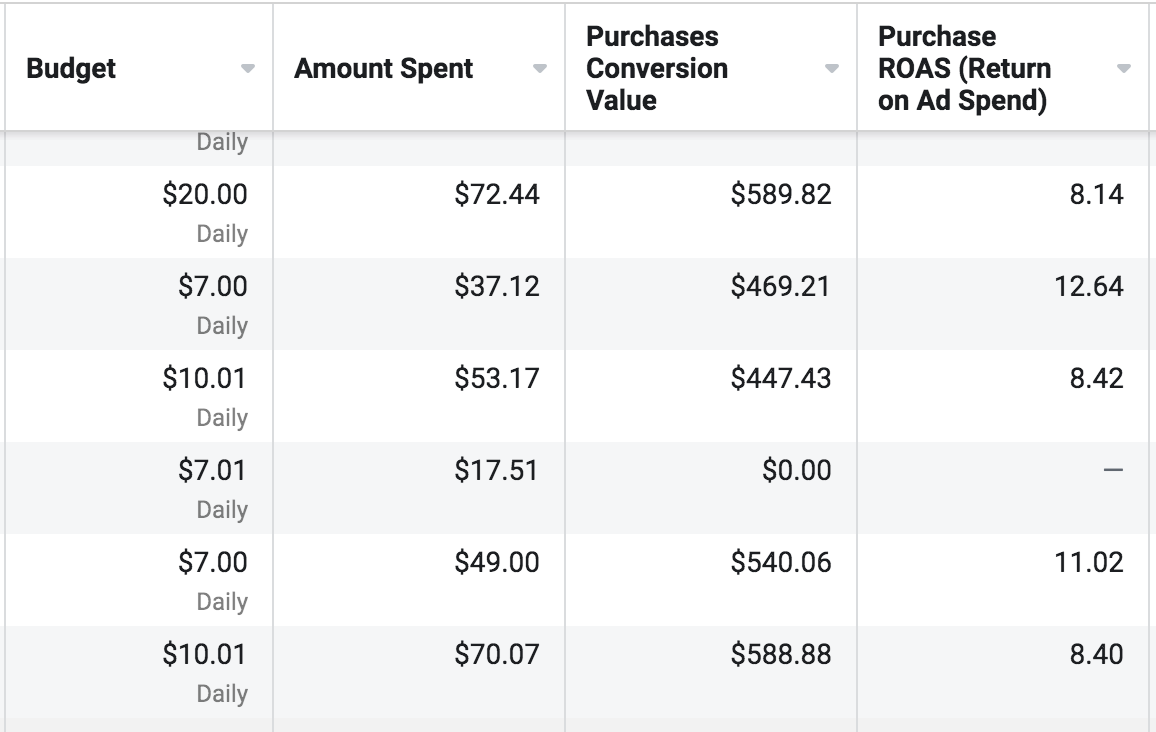Click the $0.00 conversion value cell
This screenshot has width=1156, height=732.
point(711,488)
